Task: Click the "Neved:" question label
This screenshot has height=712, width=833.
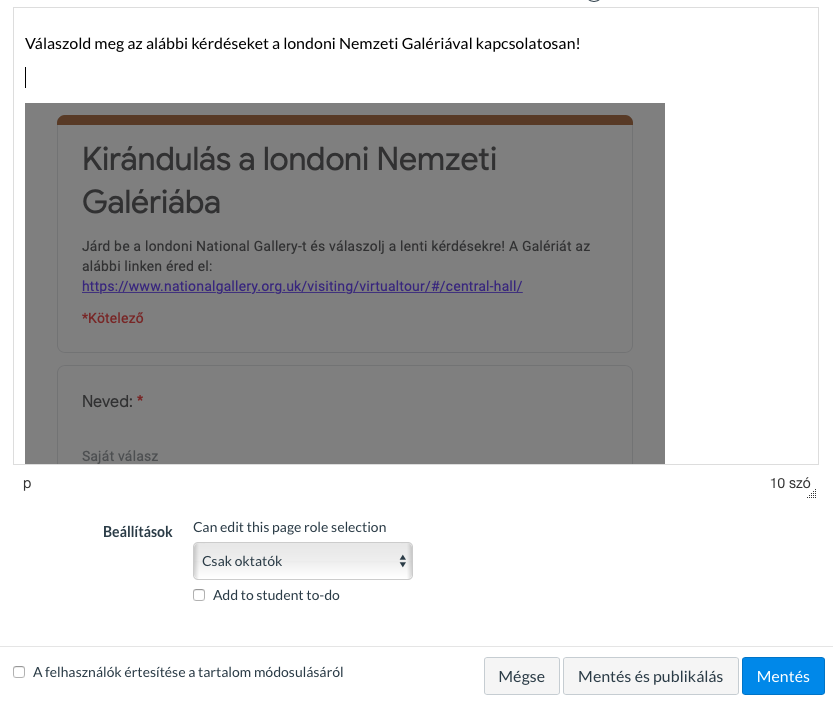Action: pyautogui.click(x=107, y=401)
